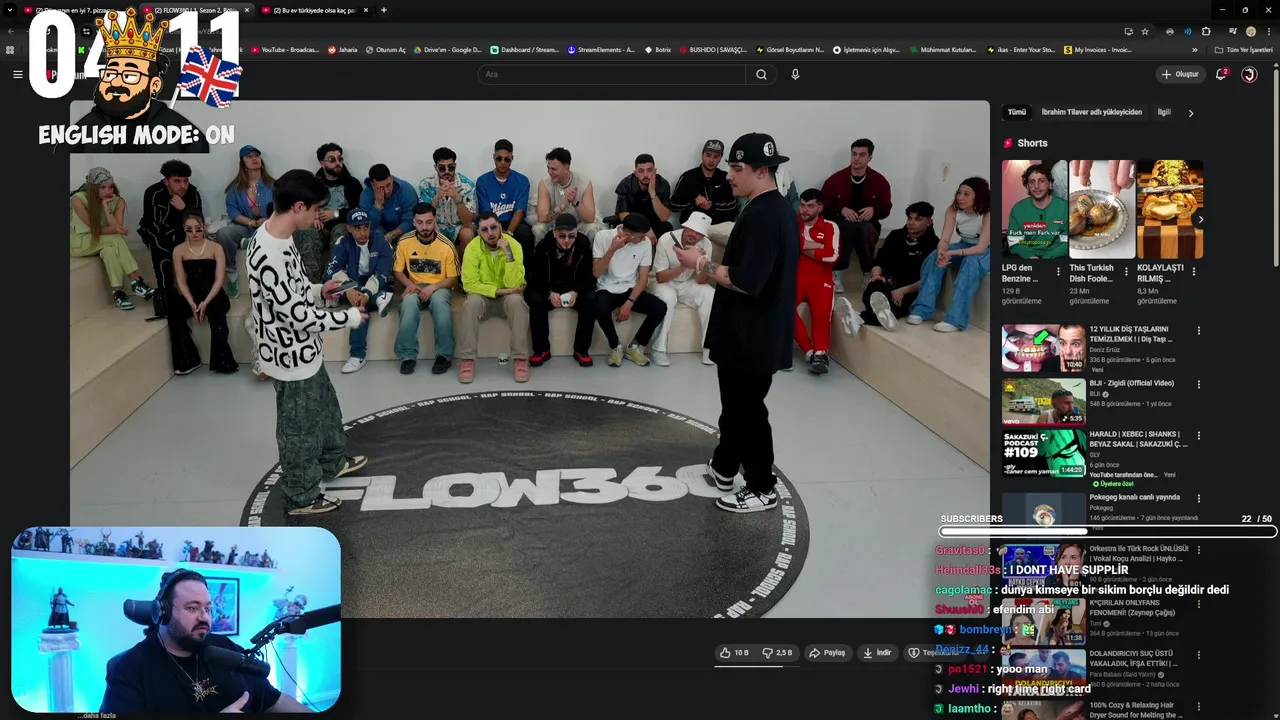1280x720 pixels.
Task: Select the Tümü filter chip
Action: 1016,113
